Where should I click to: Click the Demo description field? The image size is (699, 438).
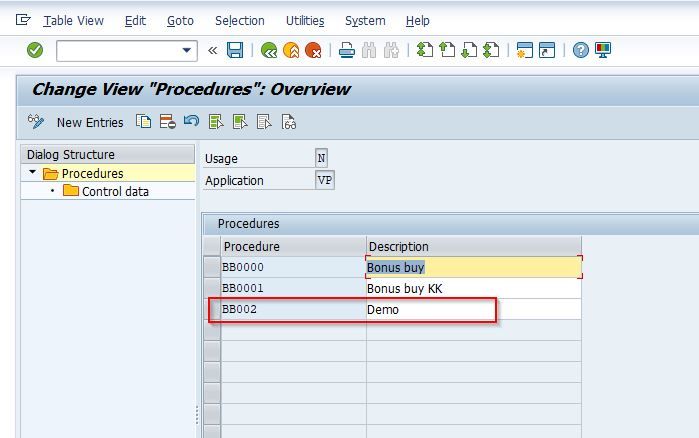tap(474, 309)
